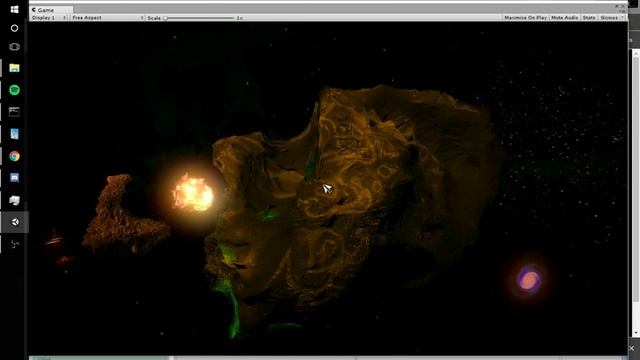Open the Free Aspect dropdown
Screen dimensions: 640x360
click(x=108, y=18)
